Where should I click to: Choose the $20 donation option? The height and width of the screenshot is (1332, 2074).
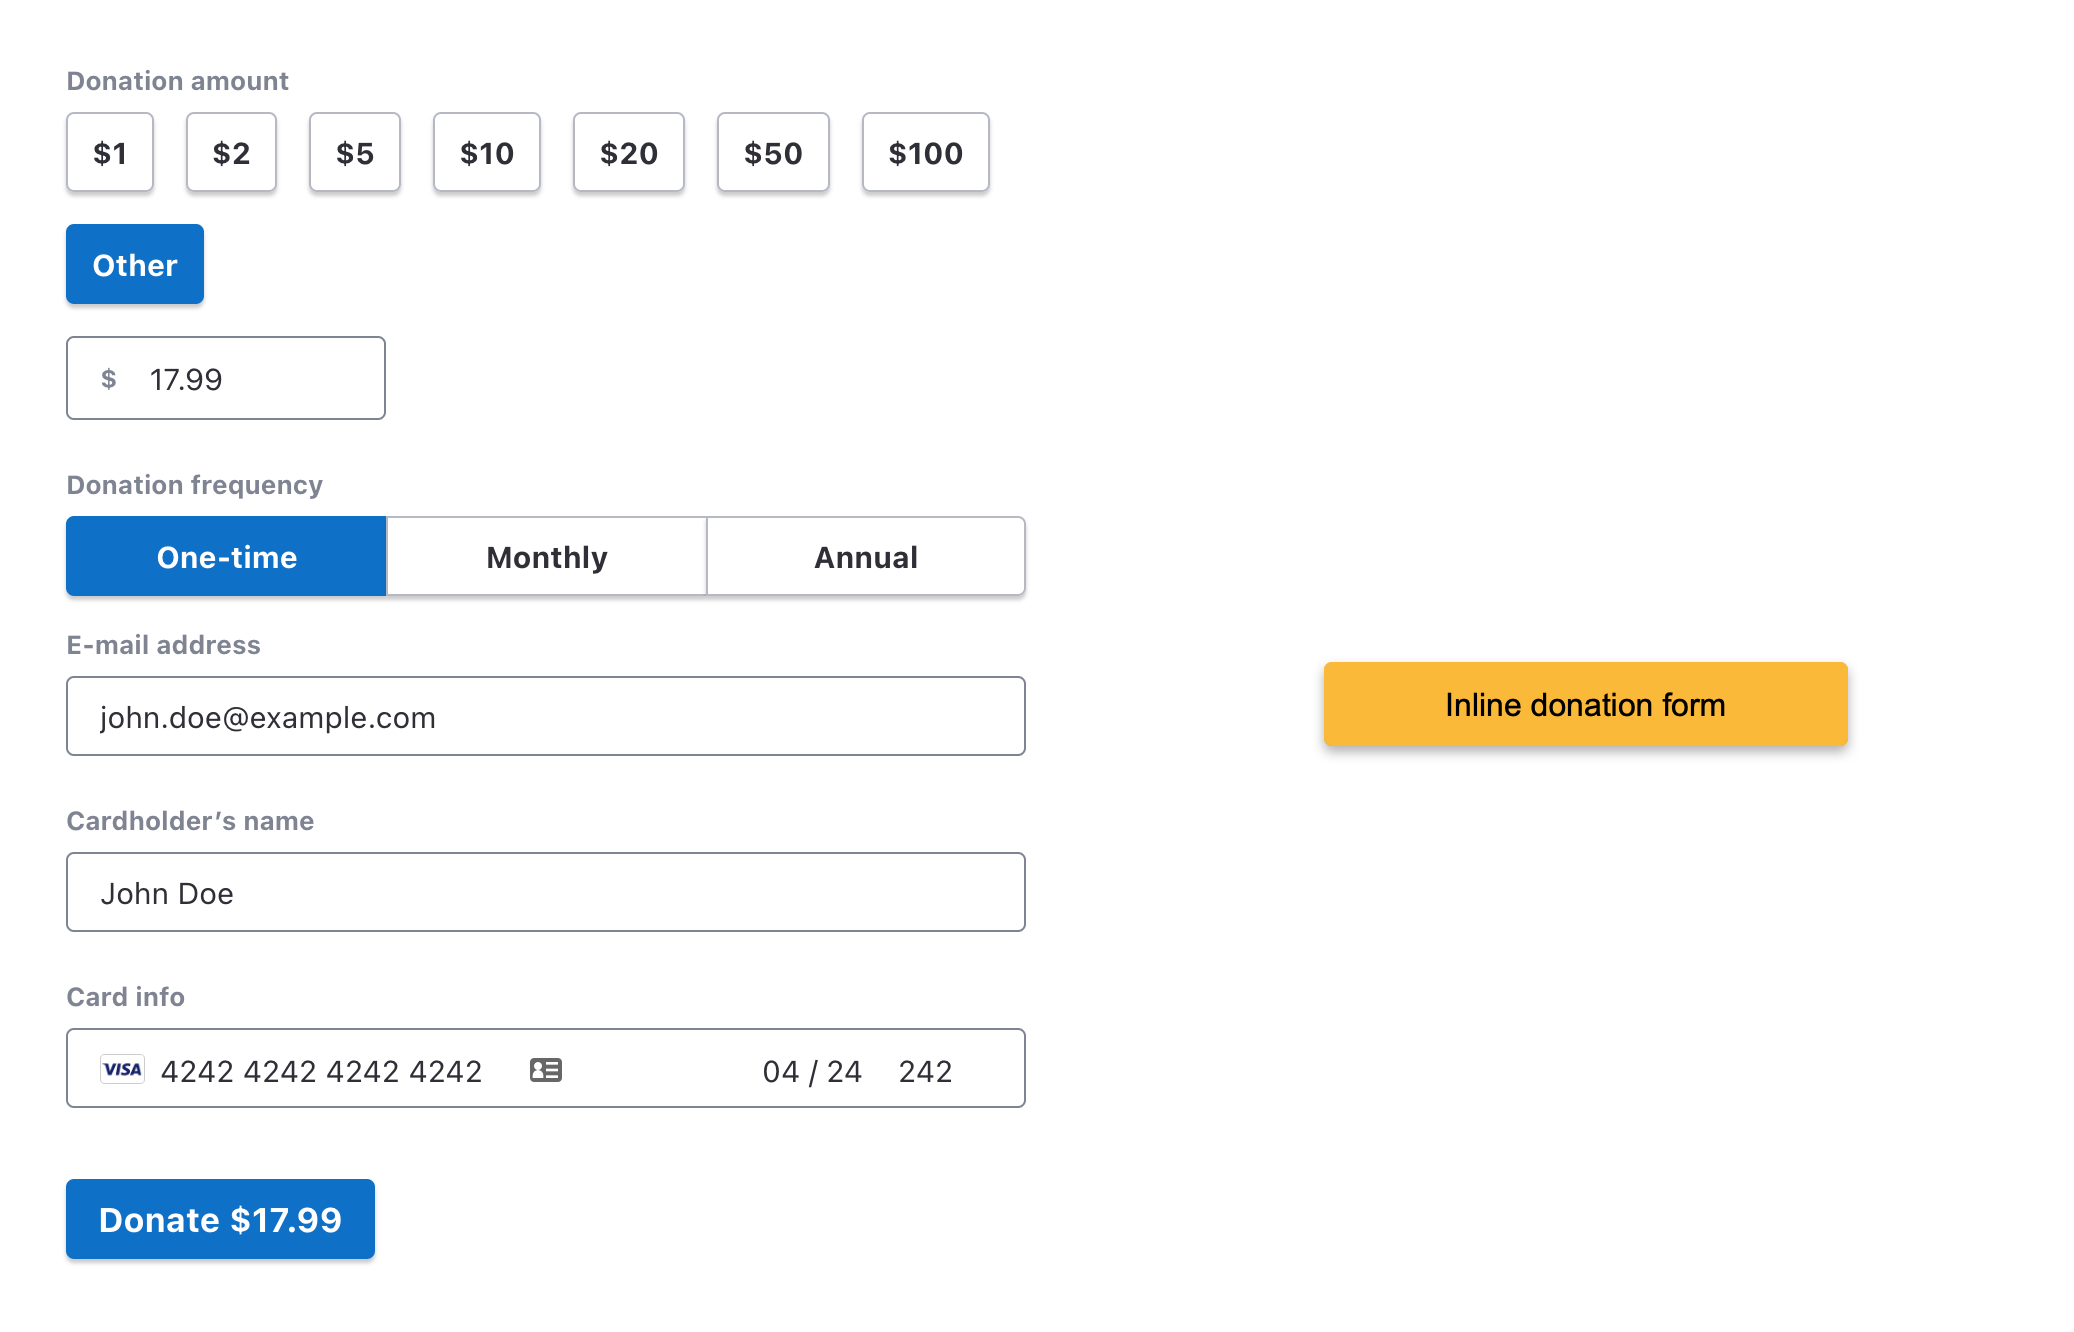tap(629, 153)
